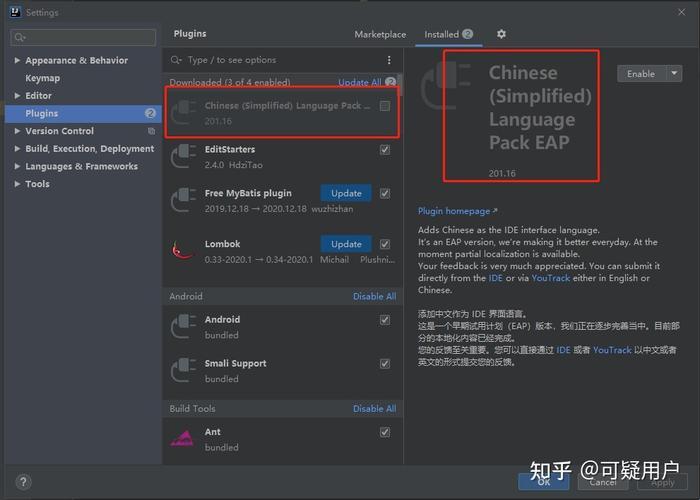
Task: Update the Free MyBatis plugin
Action: [x=346, y=193]
